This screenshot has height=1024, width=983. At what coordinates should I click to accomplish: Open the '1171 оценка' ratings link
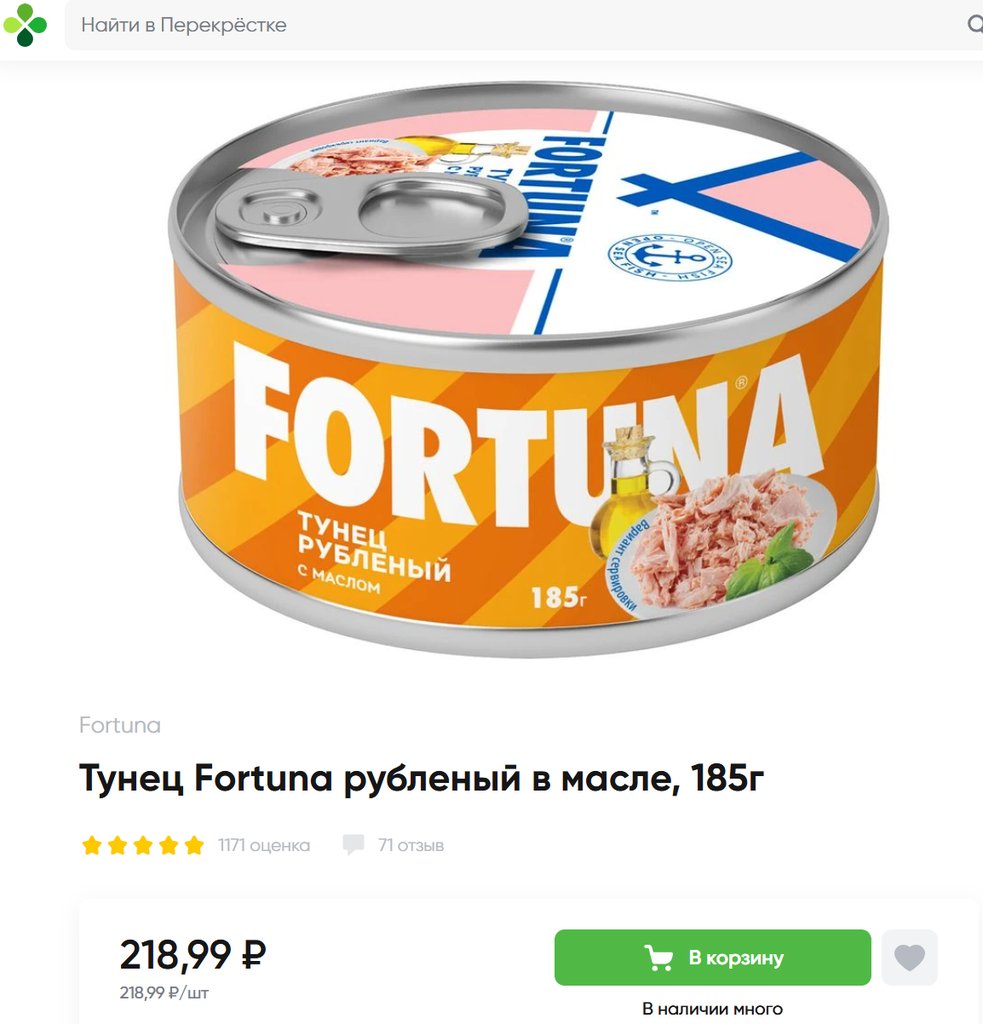tap(264, 845)
